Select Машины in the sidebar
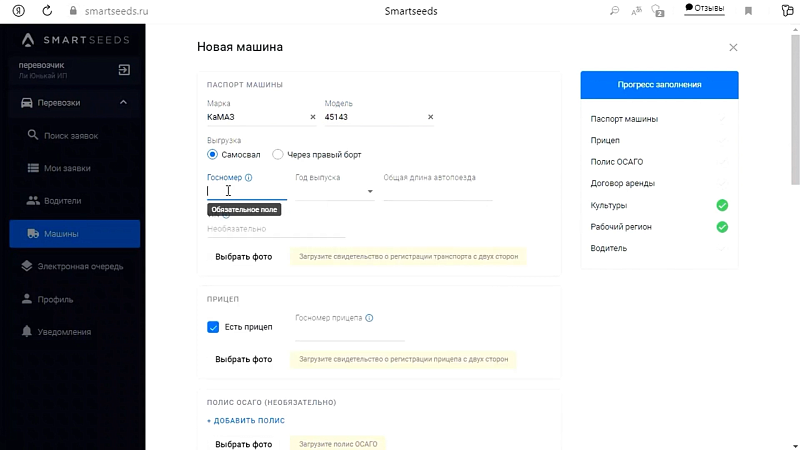 (x=74, y=234)
